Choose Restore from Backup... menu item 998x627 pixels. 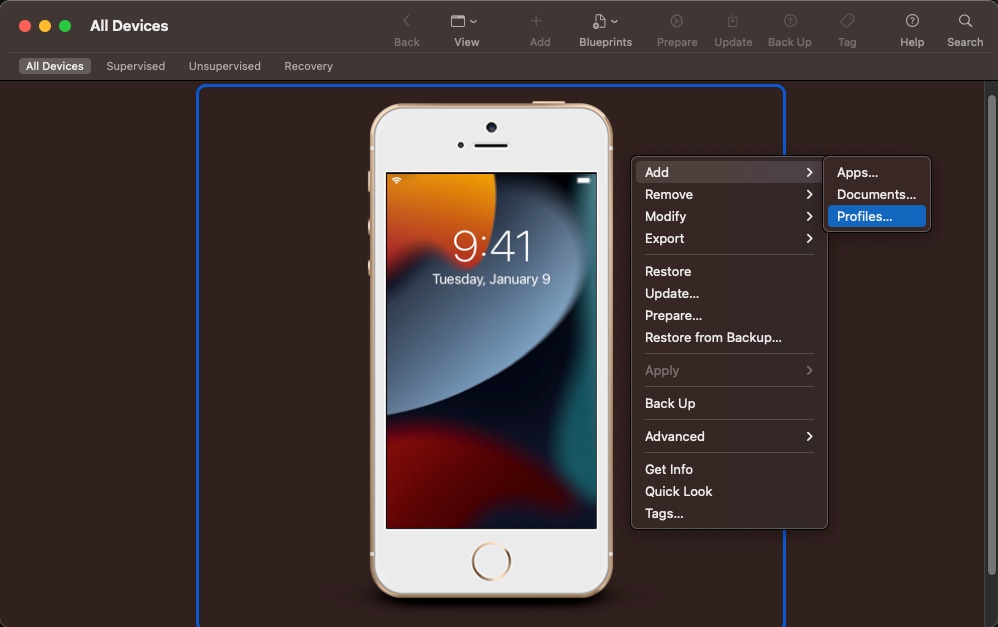pyautogui.click(x=729, y=337)
